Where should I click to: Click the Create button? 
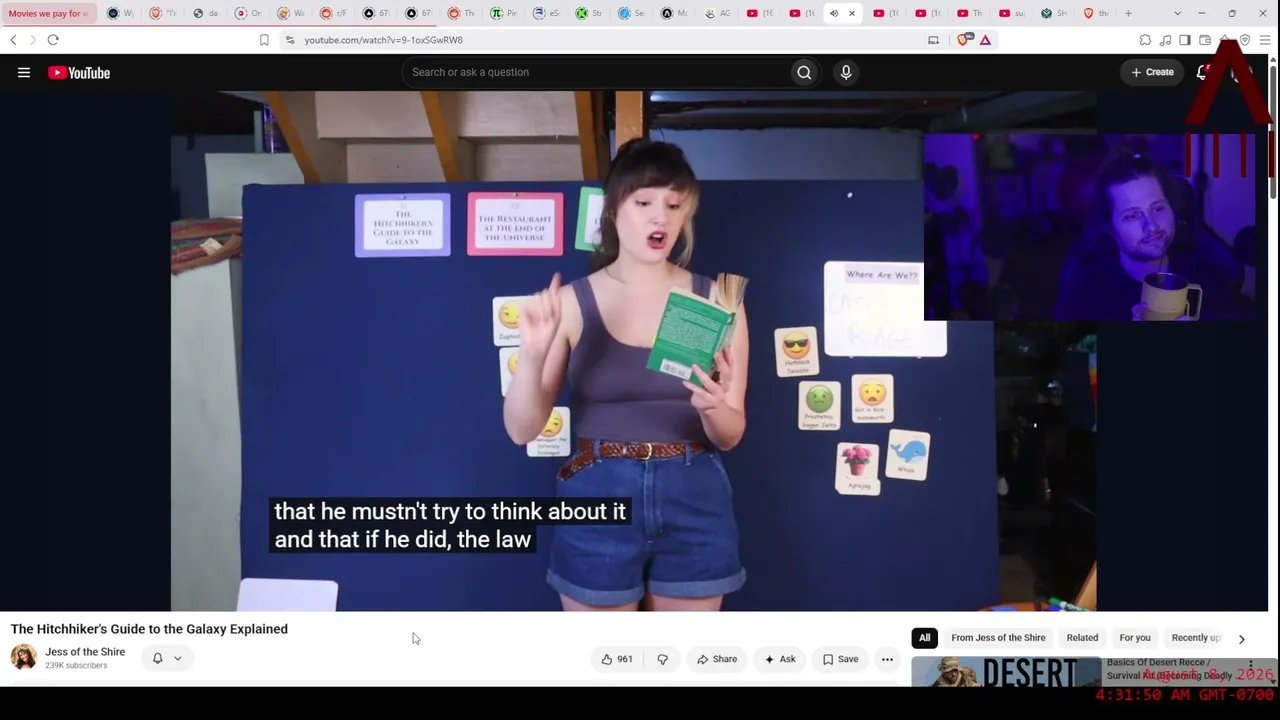tap(1152, 72)
